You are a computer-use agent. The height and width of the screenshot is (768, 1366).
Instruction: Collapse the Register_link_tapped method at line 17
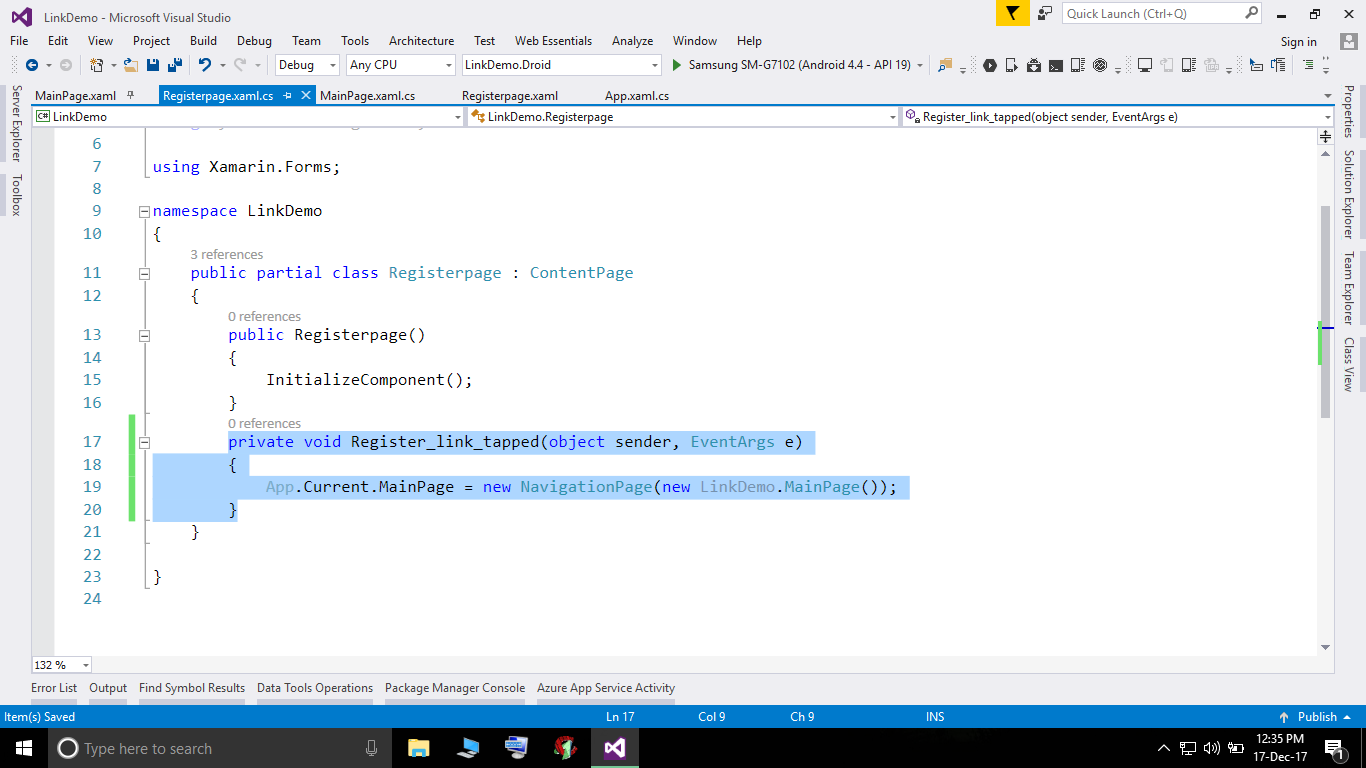point(145,441)
